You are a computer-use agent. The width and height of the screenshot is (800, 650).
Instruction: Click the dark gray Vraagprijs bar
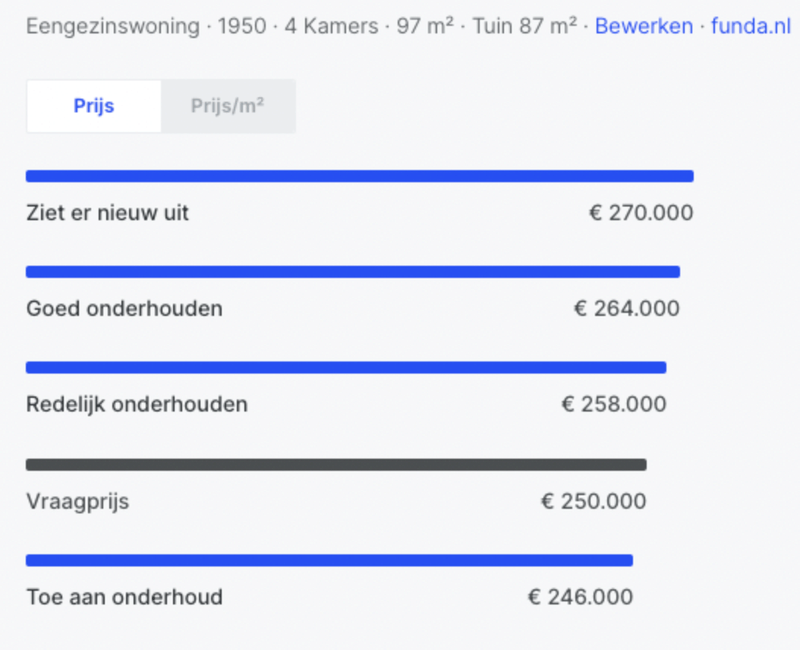(336, 464)
